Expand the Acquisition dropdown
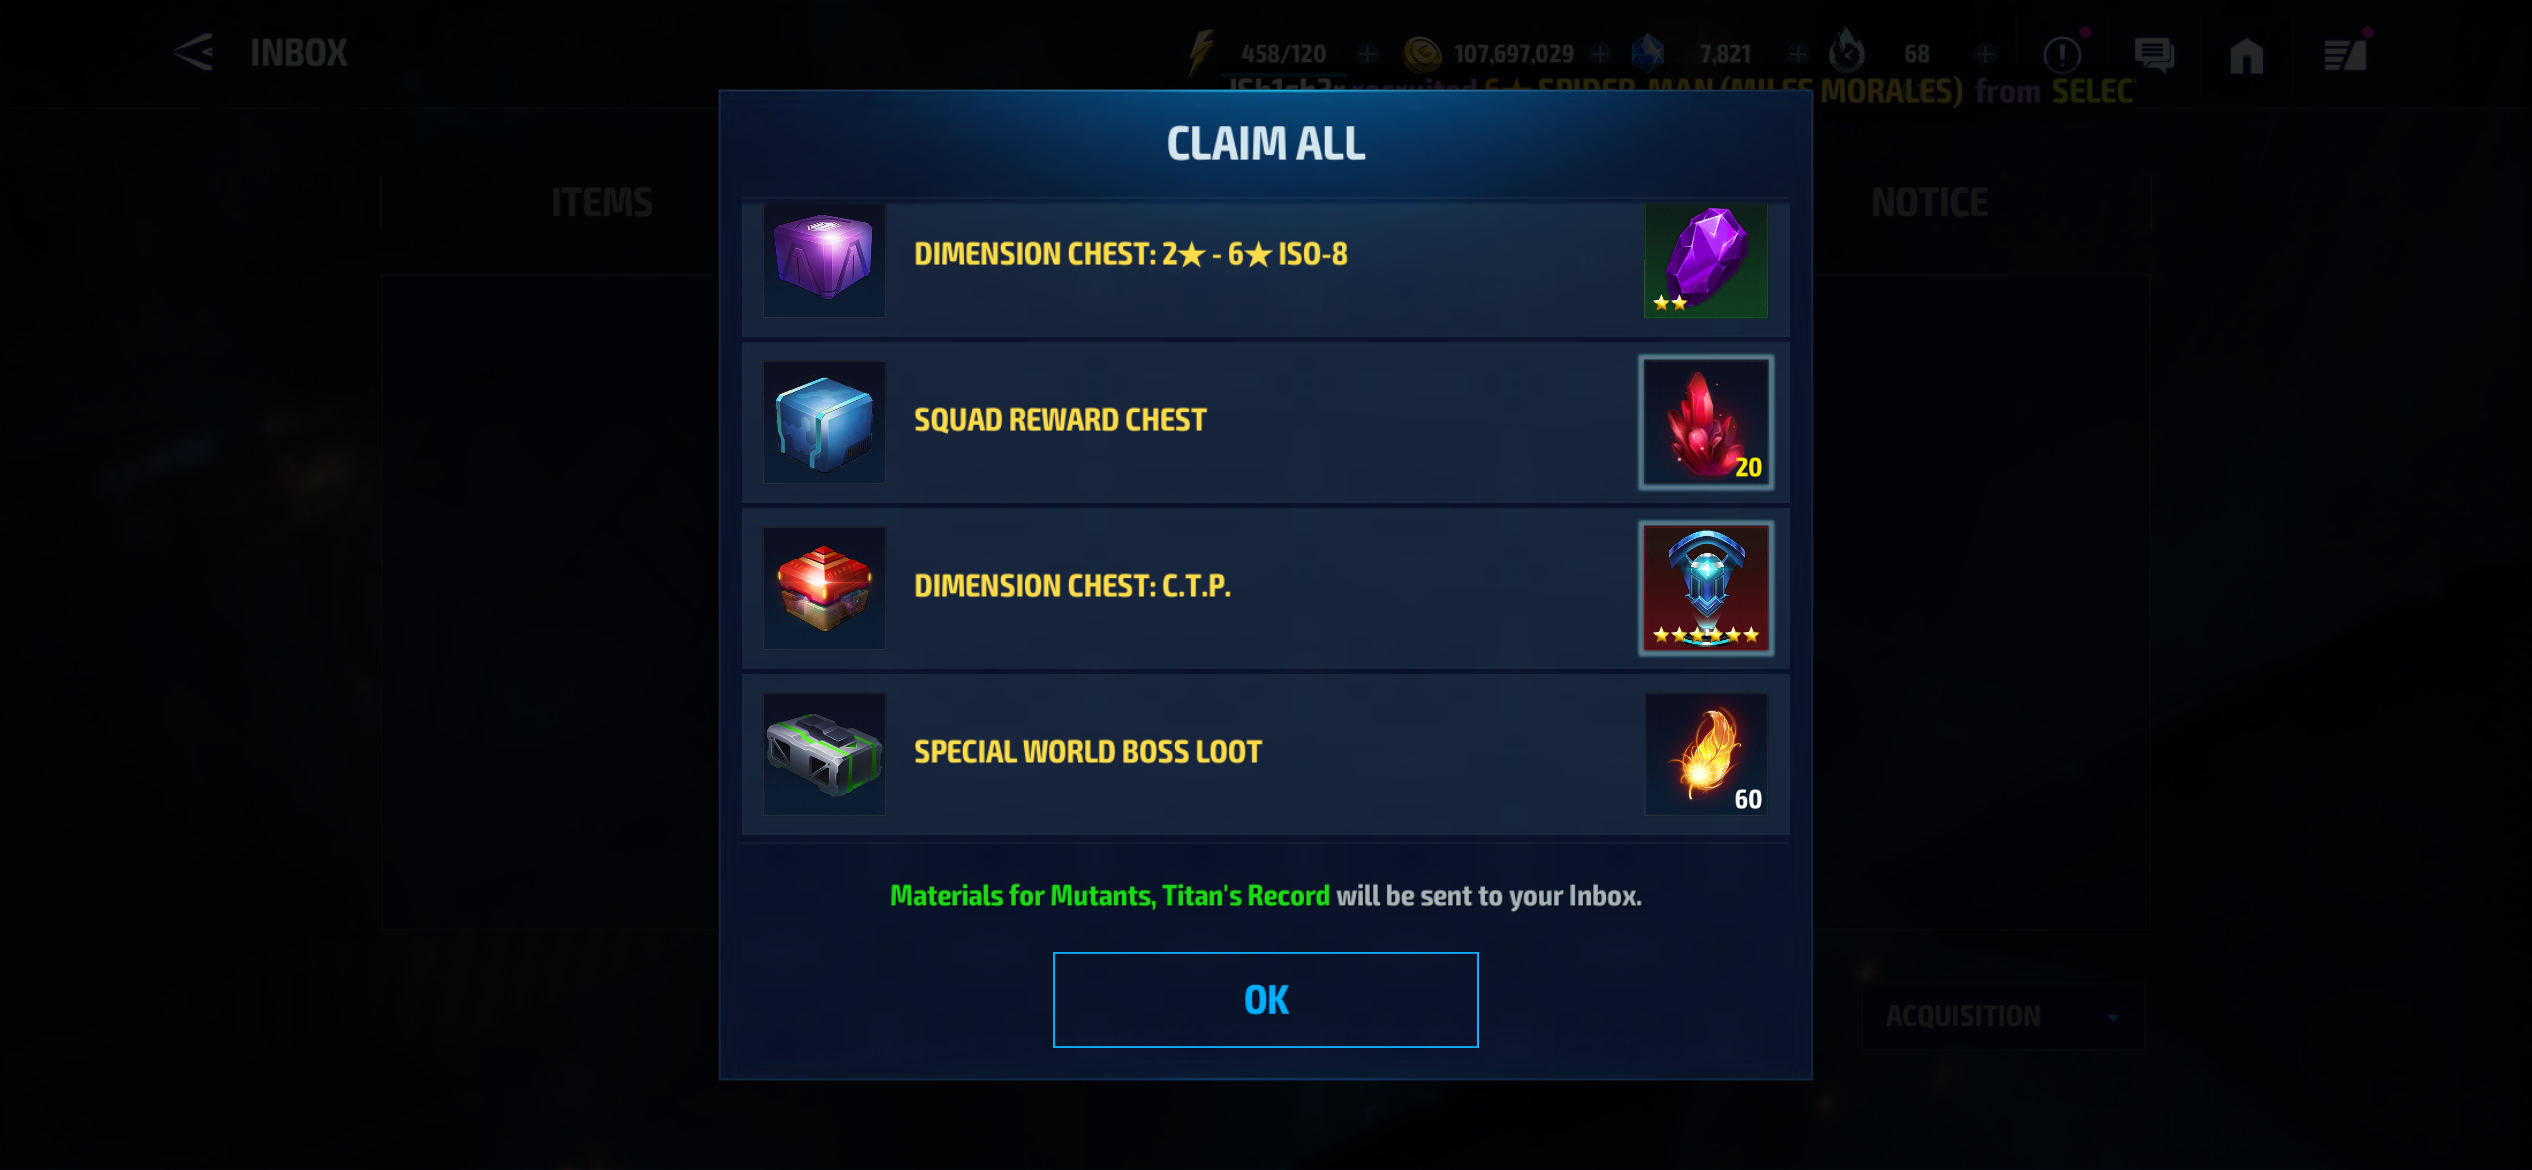 pos(2003,1016)
